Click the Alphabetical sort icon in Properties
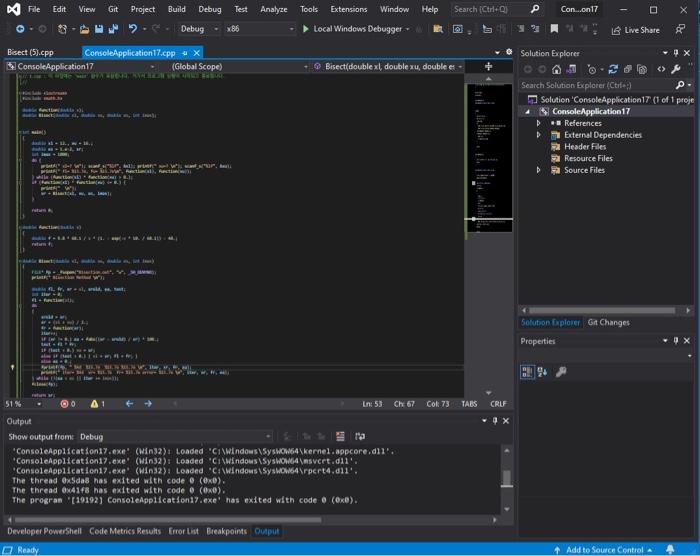 [542, 372]
